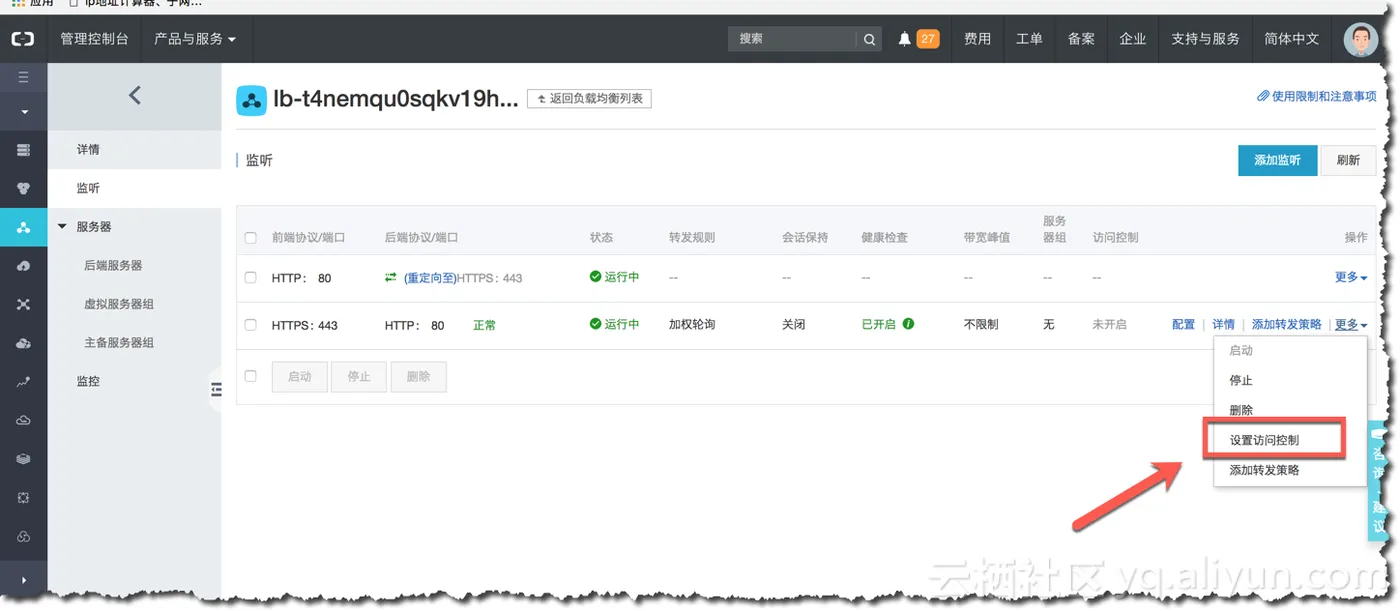Click the health check info icon
The width and height of the screenshot is (1400, 611).
click(x=908, y=324)
